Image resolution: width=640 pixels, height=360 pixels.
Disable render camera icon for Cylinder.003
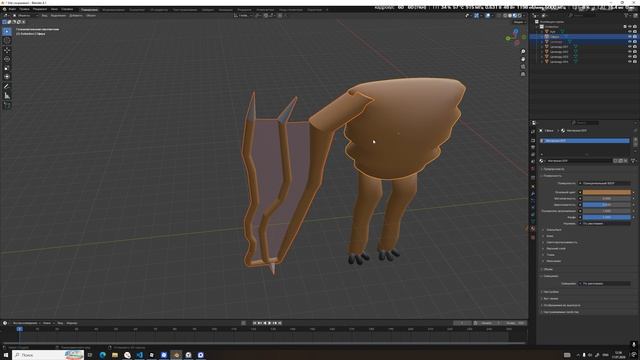(635, 57)
